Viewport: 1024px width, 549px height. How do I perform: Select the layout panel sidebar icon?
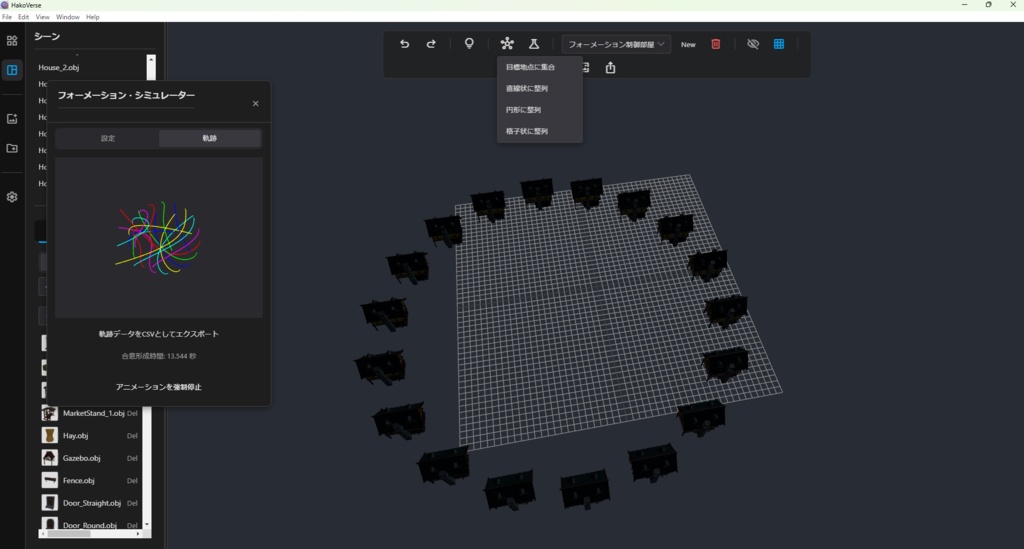point(12,70)
